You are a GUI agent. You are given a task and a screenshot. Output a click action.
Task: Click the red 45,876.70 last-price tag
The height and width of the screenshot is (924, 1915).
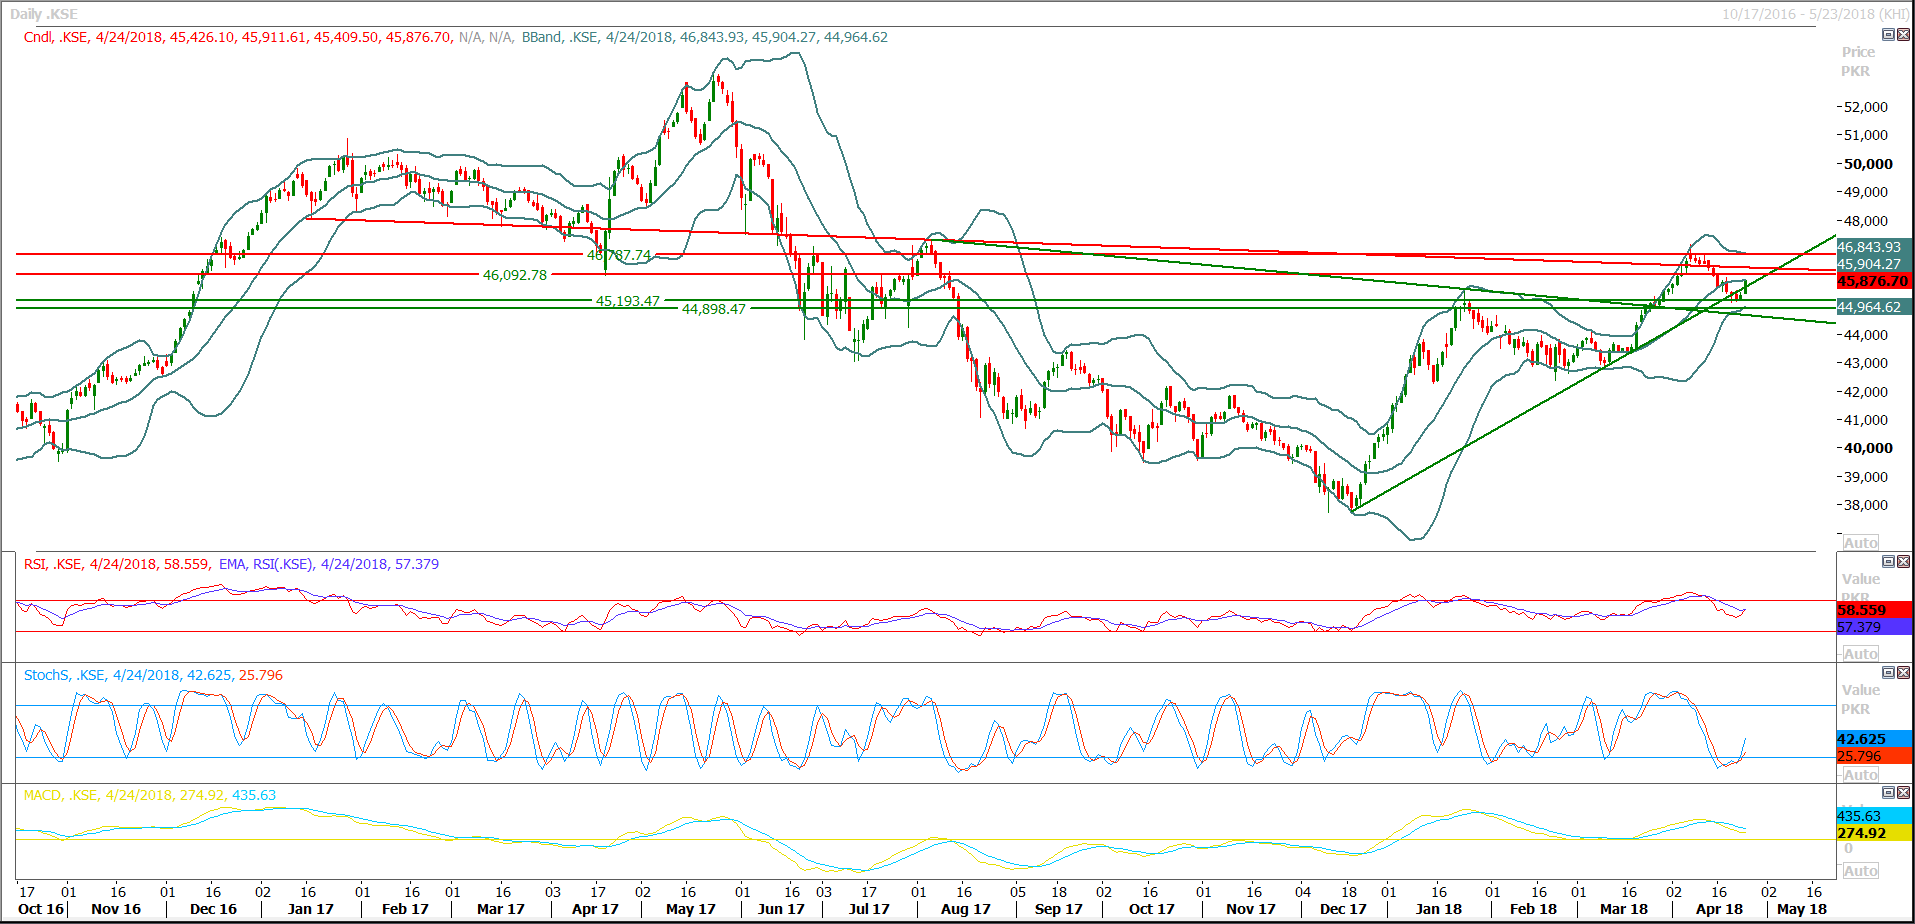1873,282
